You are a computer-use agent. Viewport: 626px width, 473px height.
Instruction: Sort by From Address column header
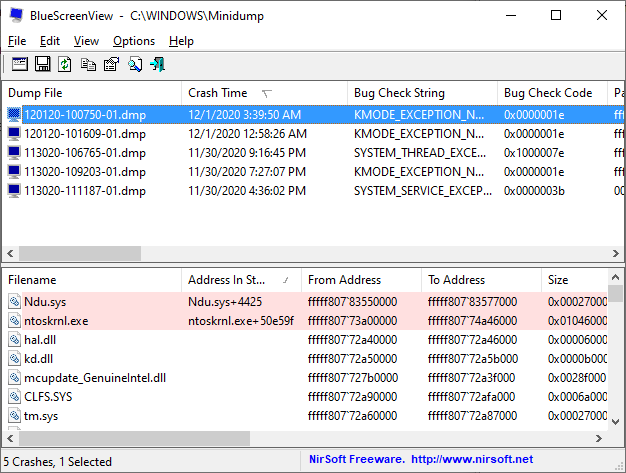coord(361,280)
